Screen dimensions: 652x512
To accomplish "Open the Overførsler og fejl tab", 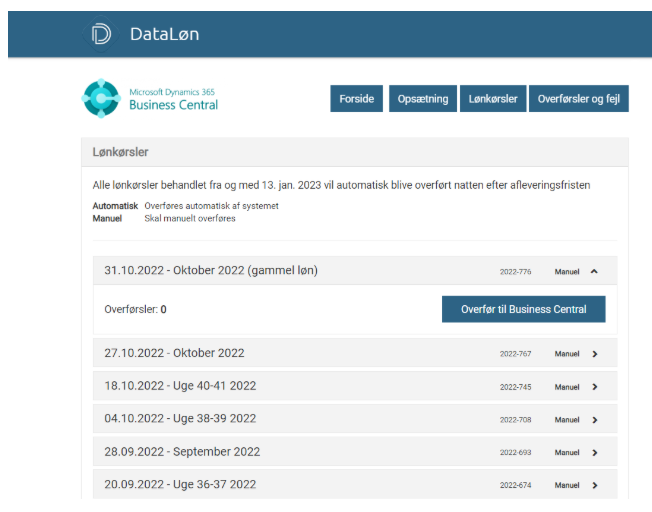I will (x=578, y=99).
